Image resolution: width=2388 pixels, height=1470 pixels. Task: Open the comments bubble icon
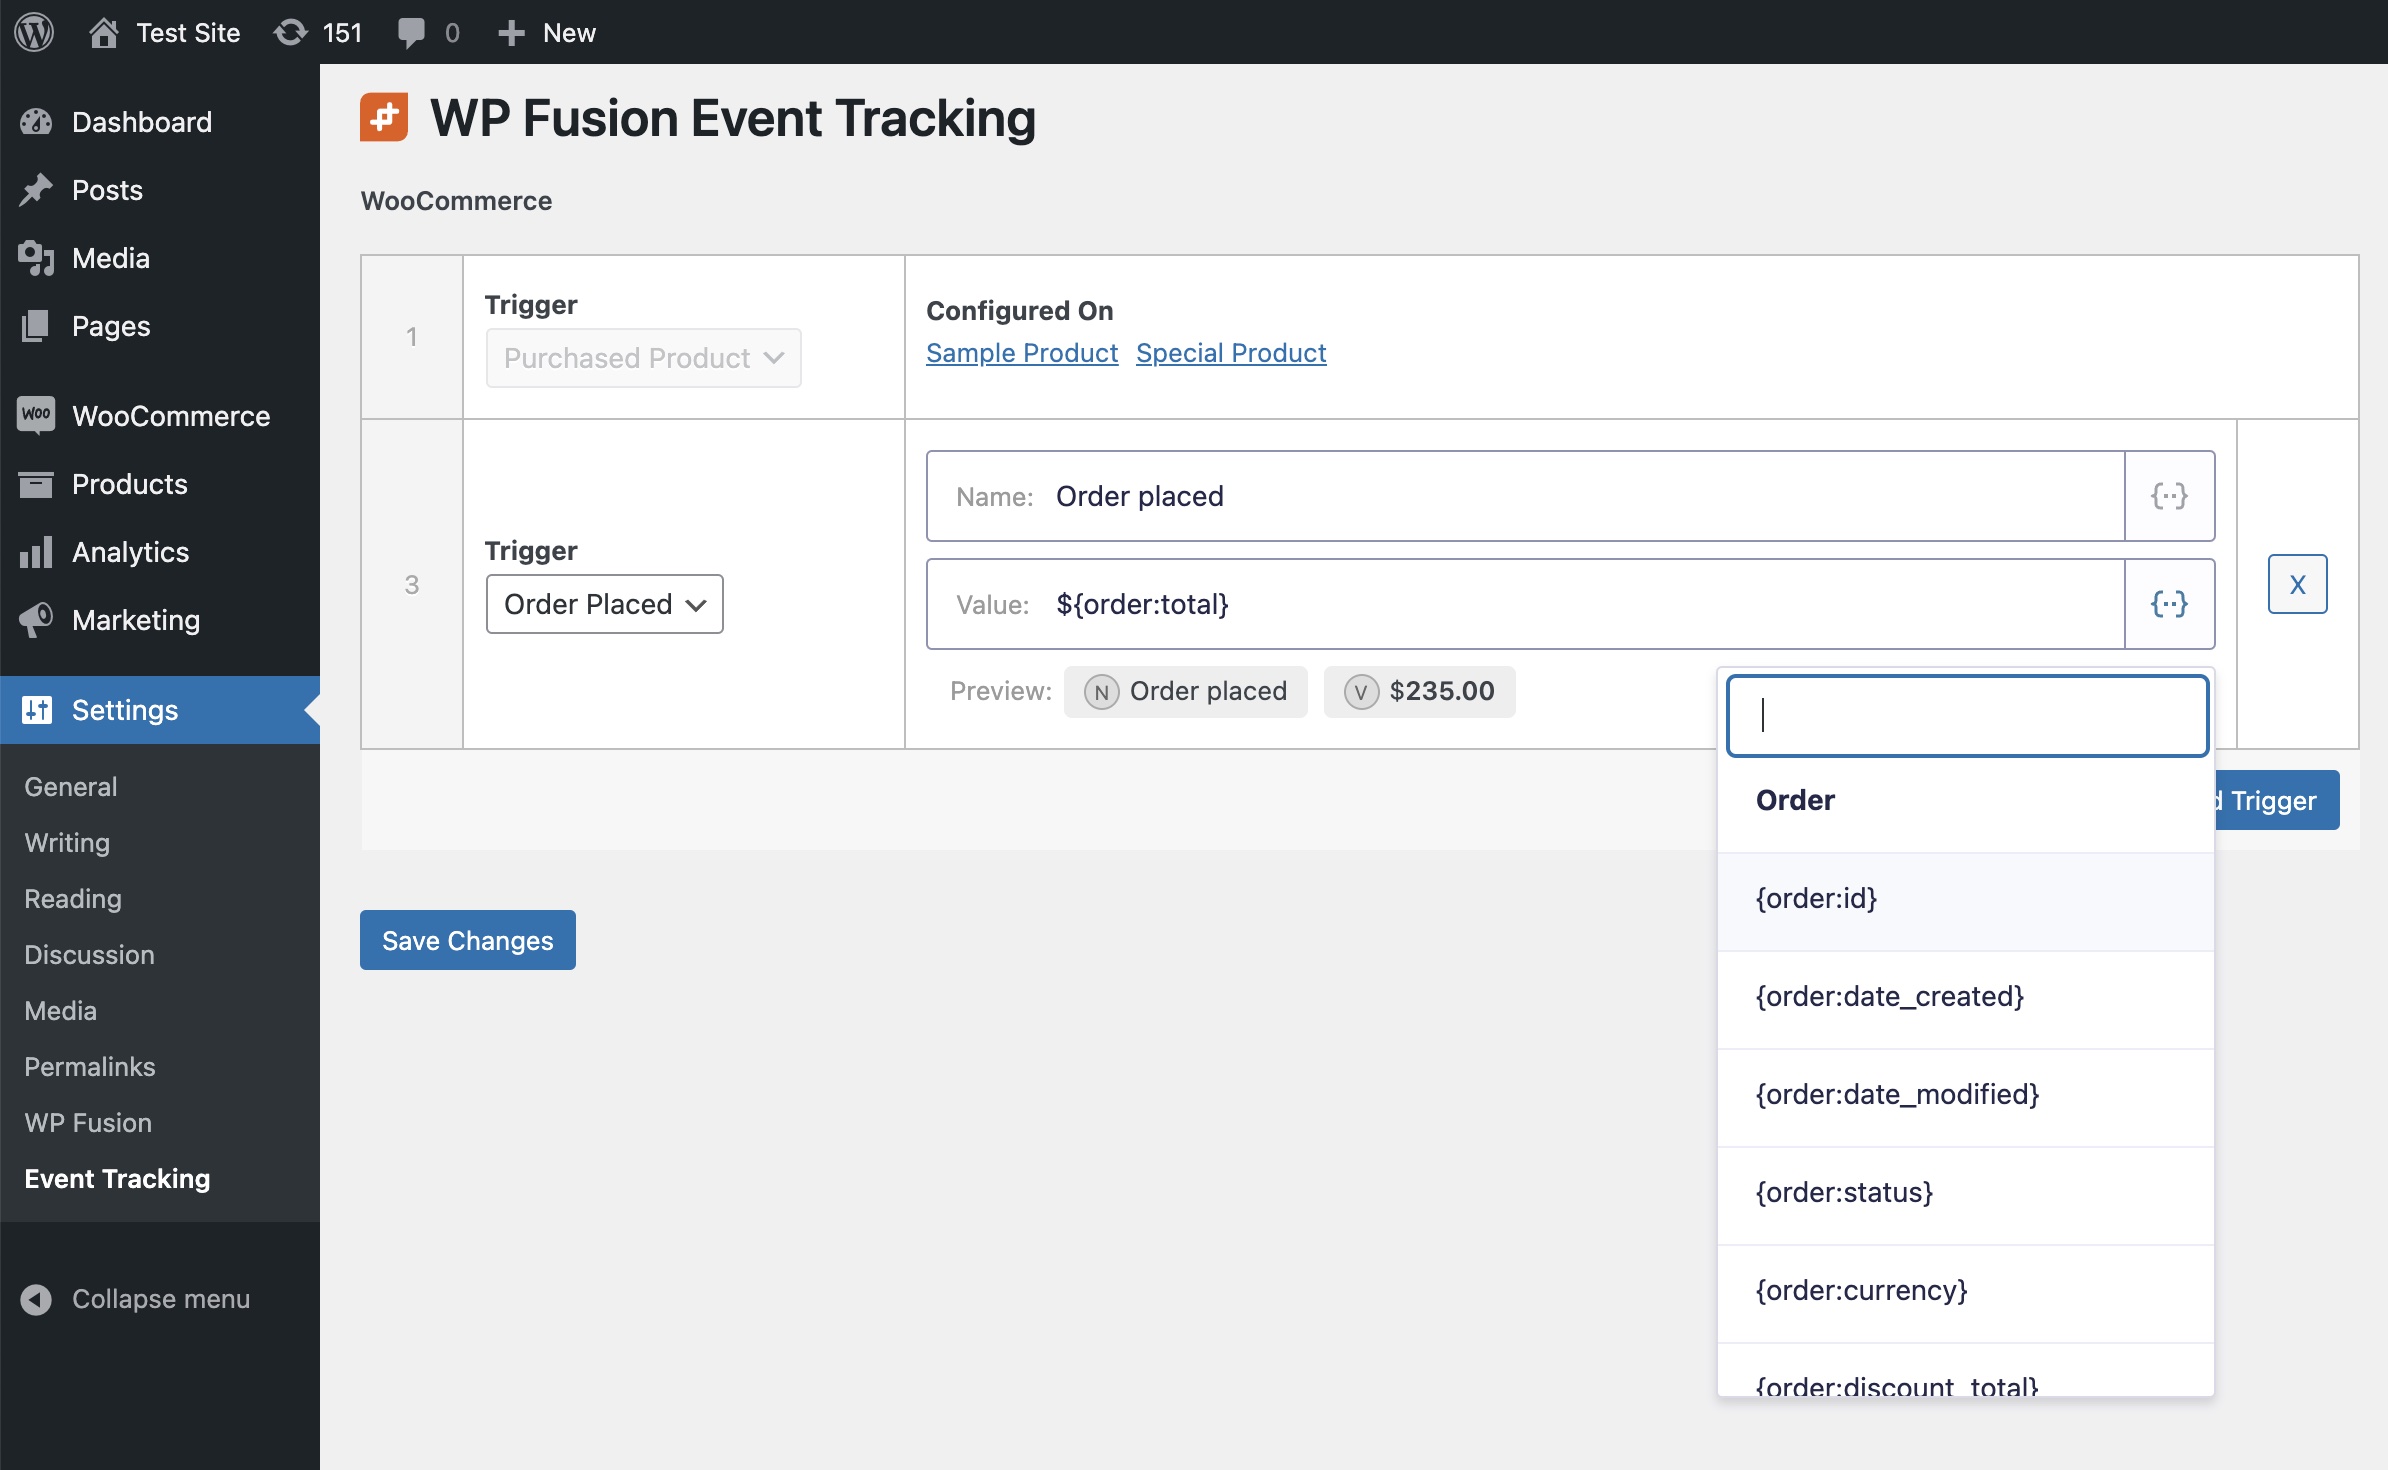pyautogui.click(x=411, y=32)
